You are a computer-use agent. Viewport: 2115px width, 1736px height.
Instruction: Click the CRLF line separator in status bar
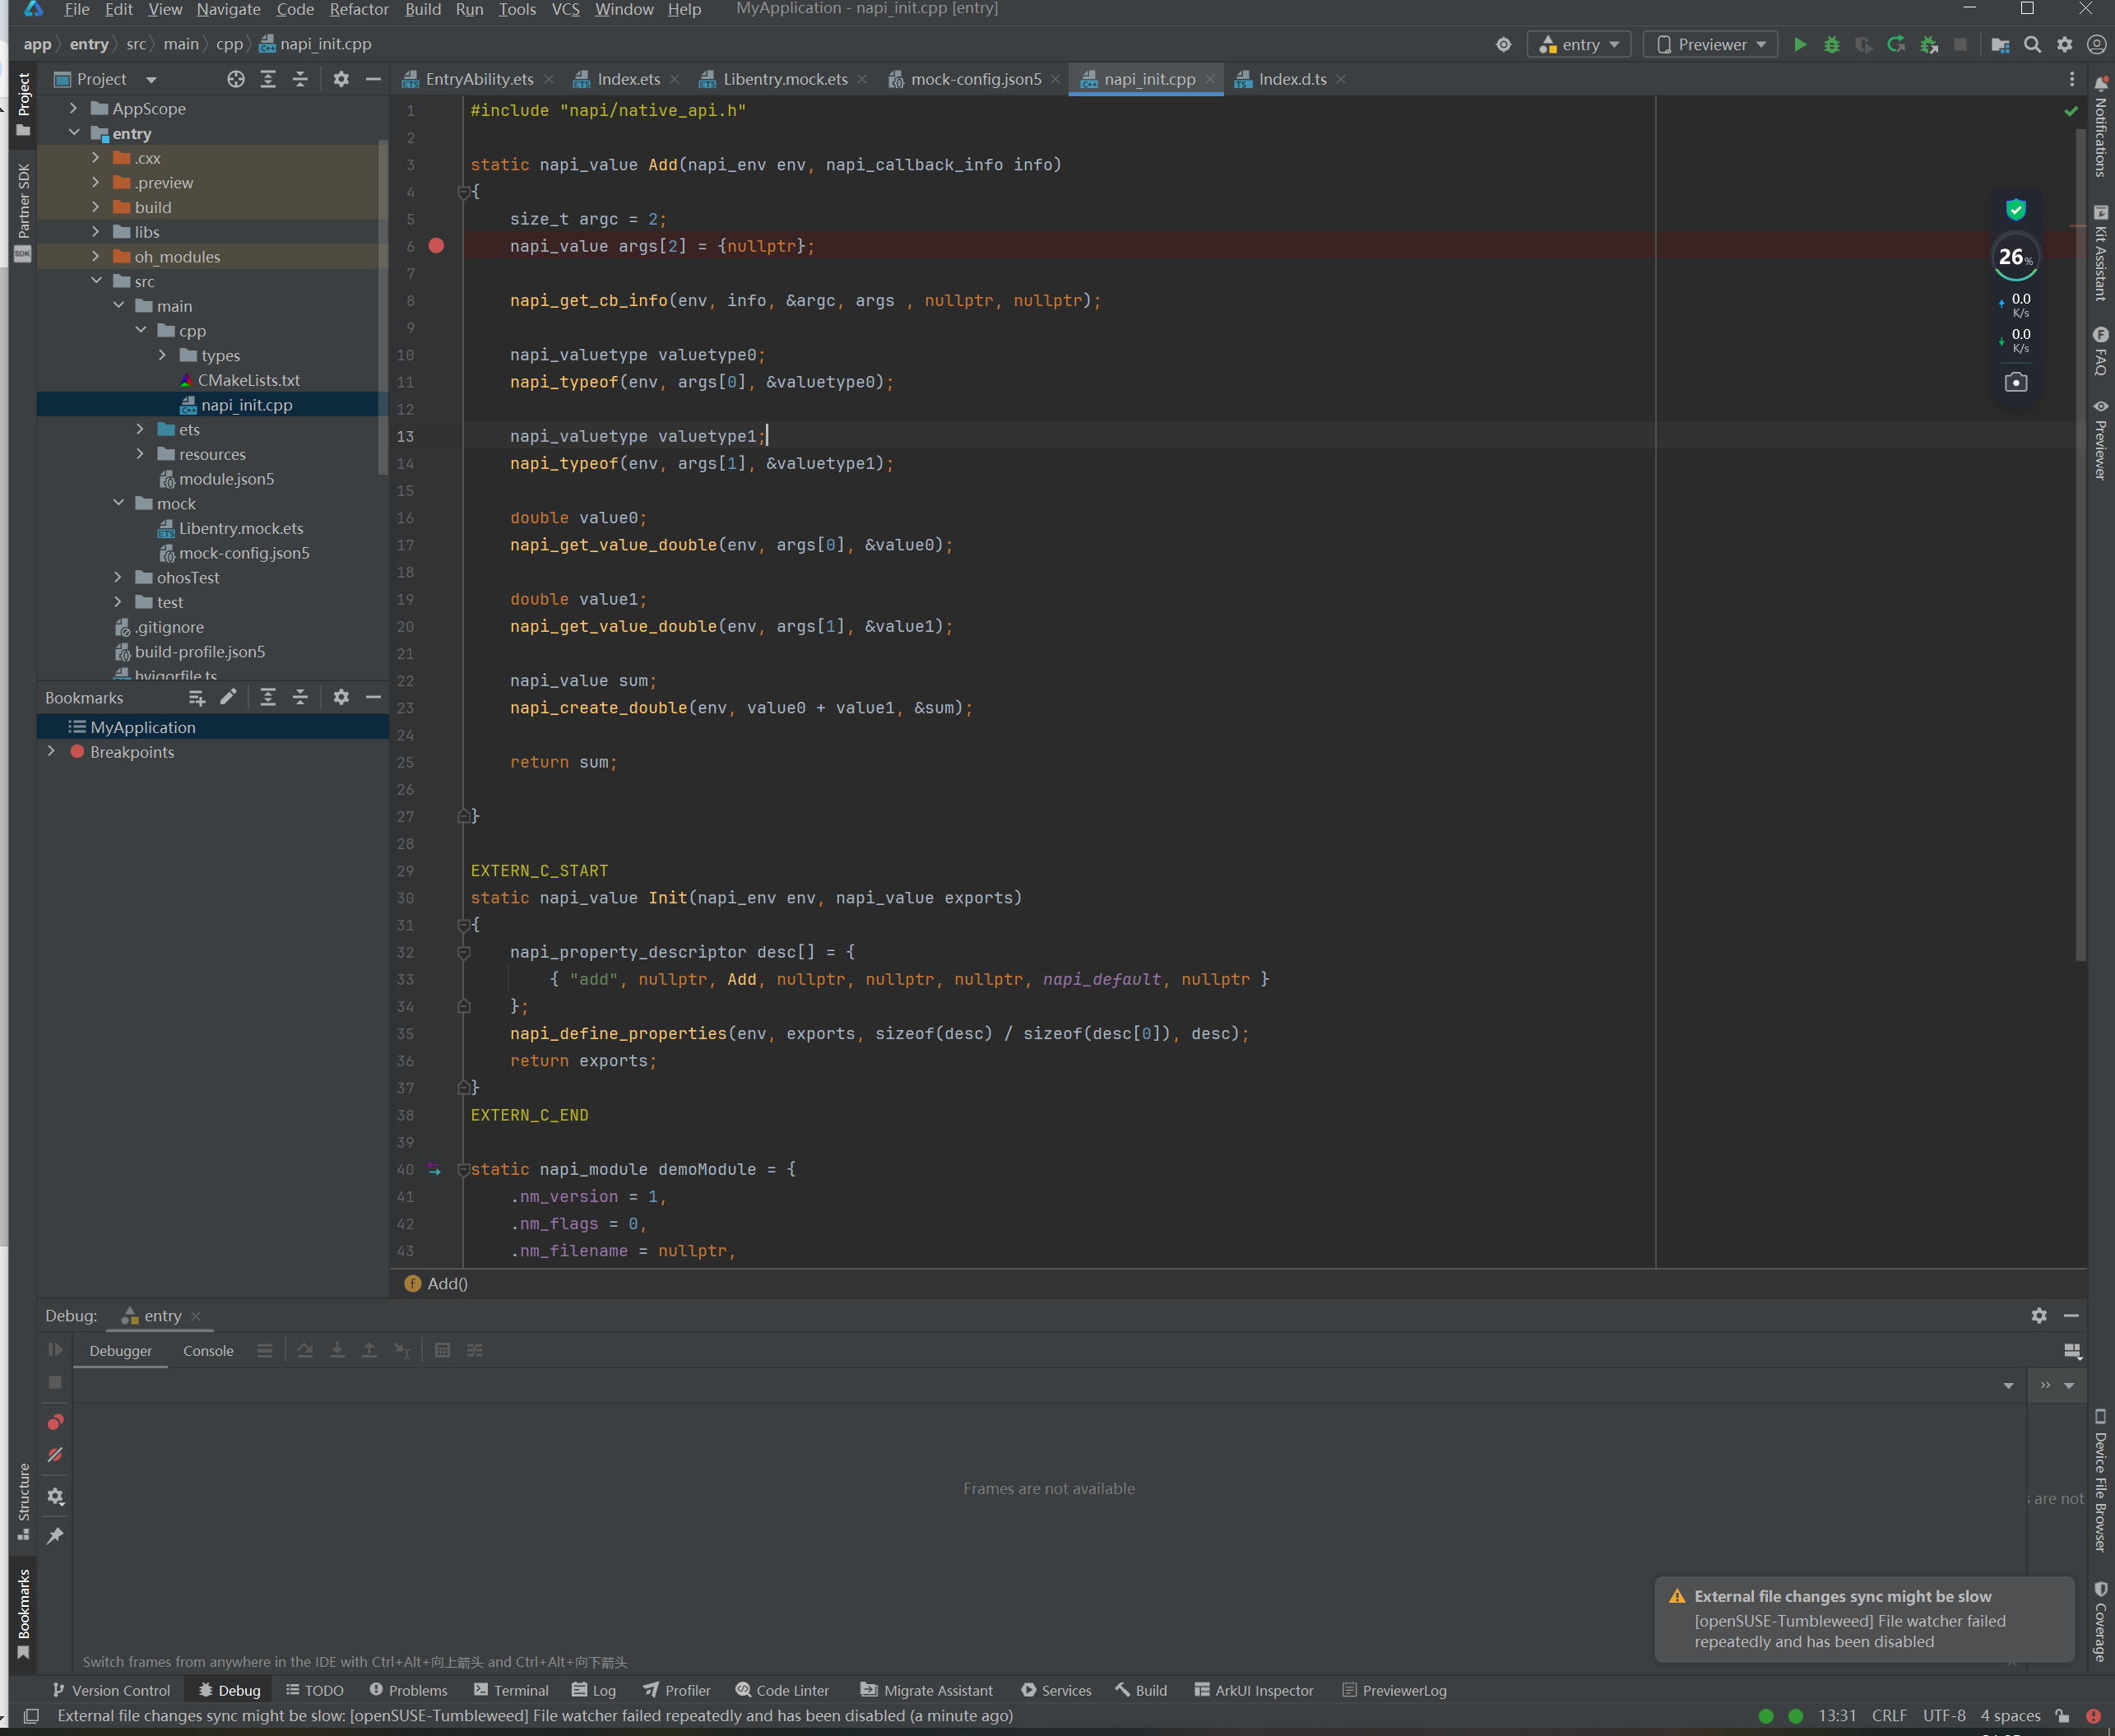click(x=1888, y=1716)
